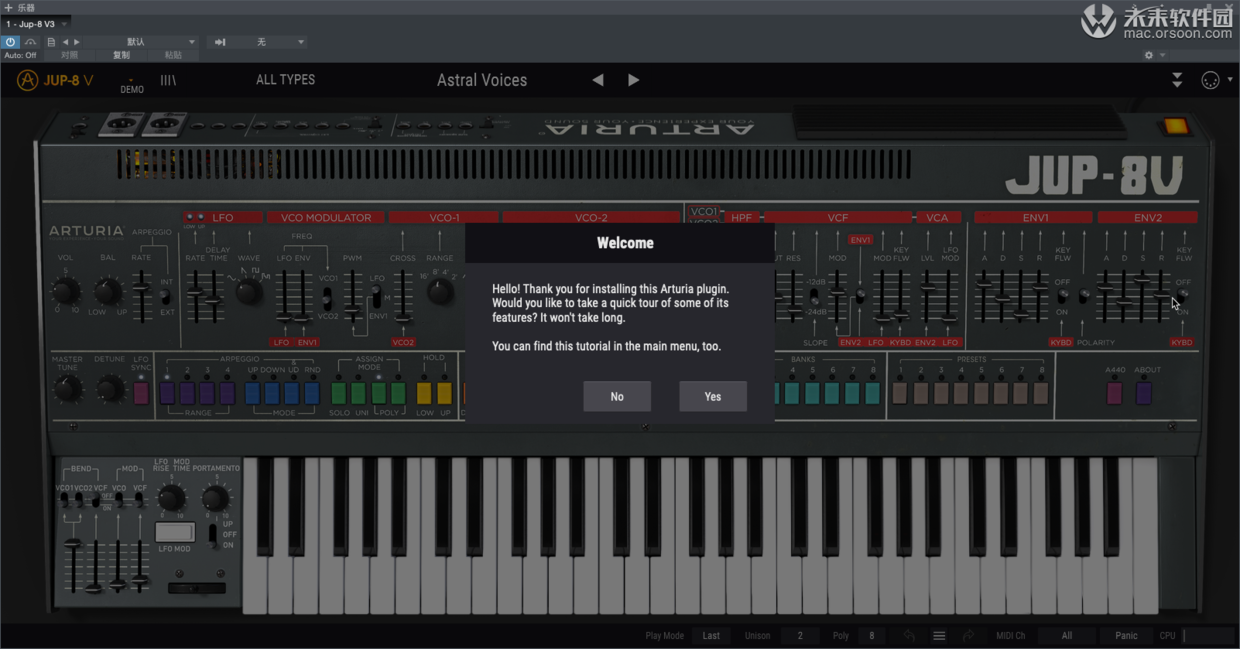Image resolution: width=1240 pixels, height=649 pixels.
Task: Flip the arpeggio INT/EXT switch
Action: click(166, 297)
